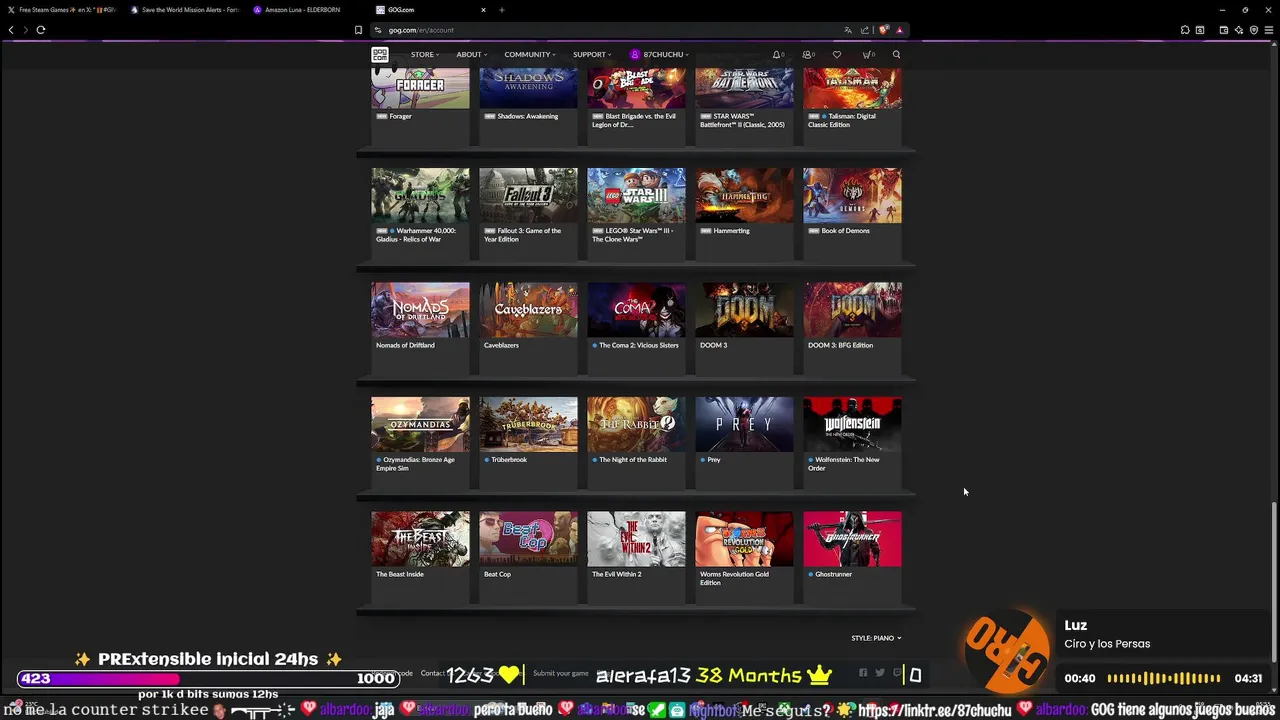
Task: Expand the ABOUT dropdown menu
Action: coord(471,55)
